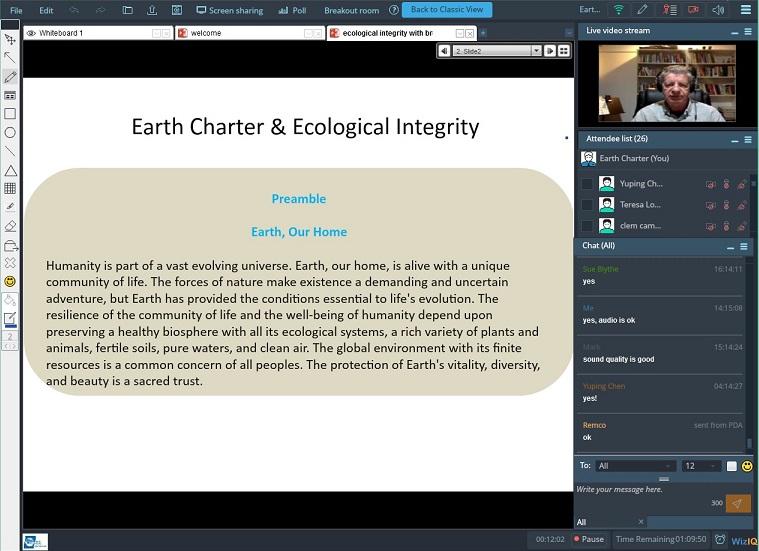Open the slide selector dropdown
The height and width of the screenshot is (551, 759).
click(x=536, y=50)
